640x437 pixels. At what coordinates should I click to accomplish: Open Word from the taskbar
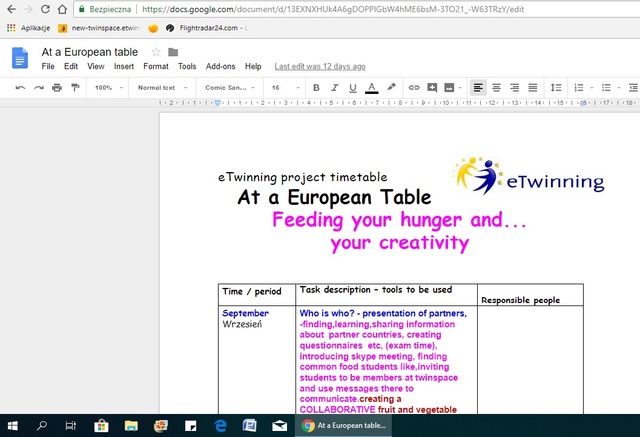249,426
